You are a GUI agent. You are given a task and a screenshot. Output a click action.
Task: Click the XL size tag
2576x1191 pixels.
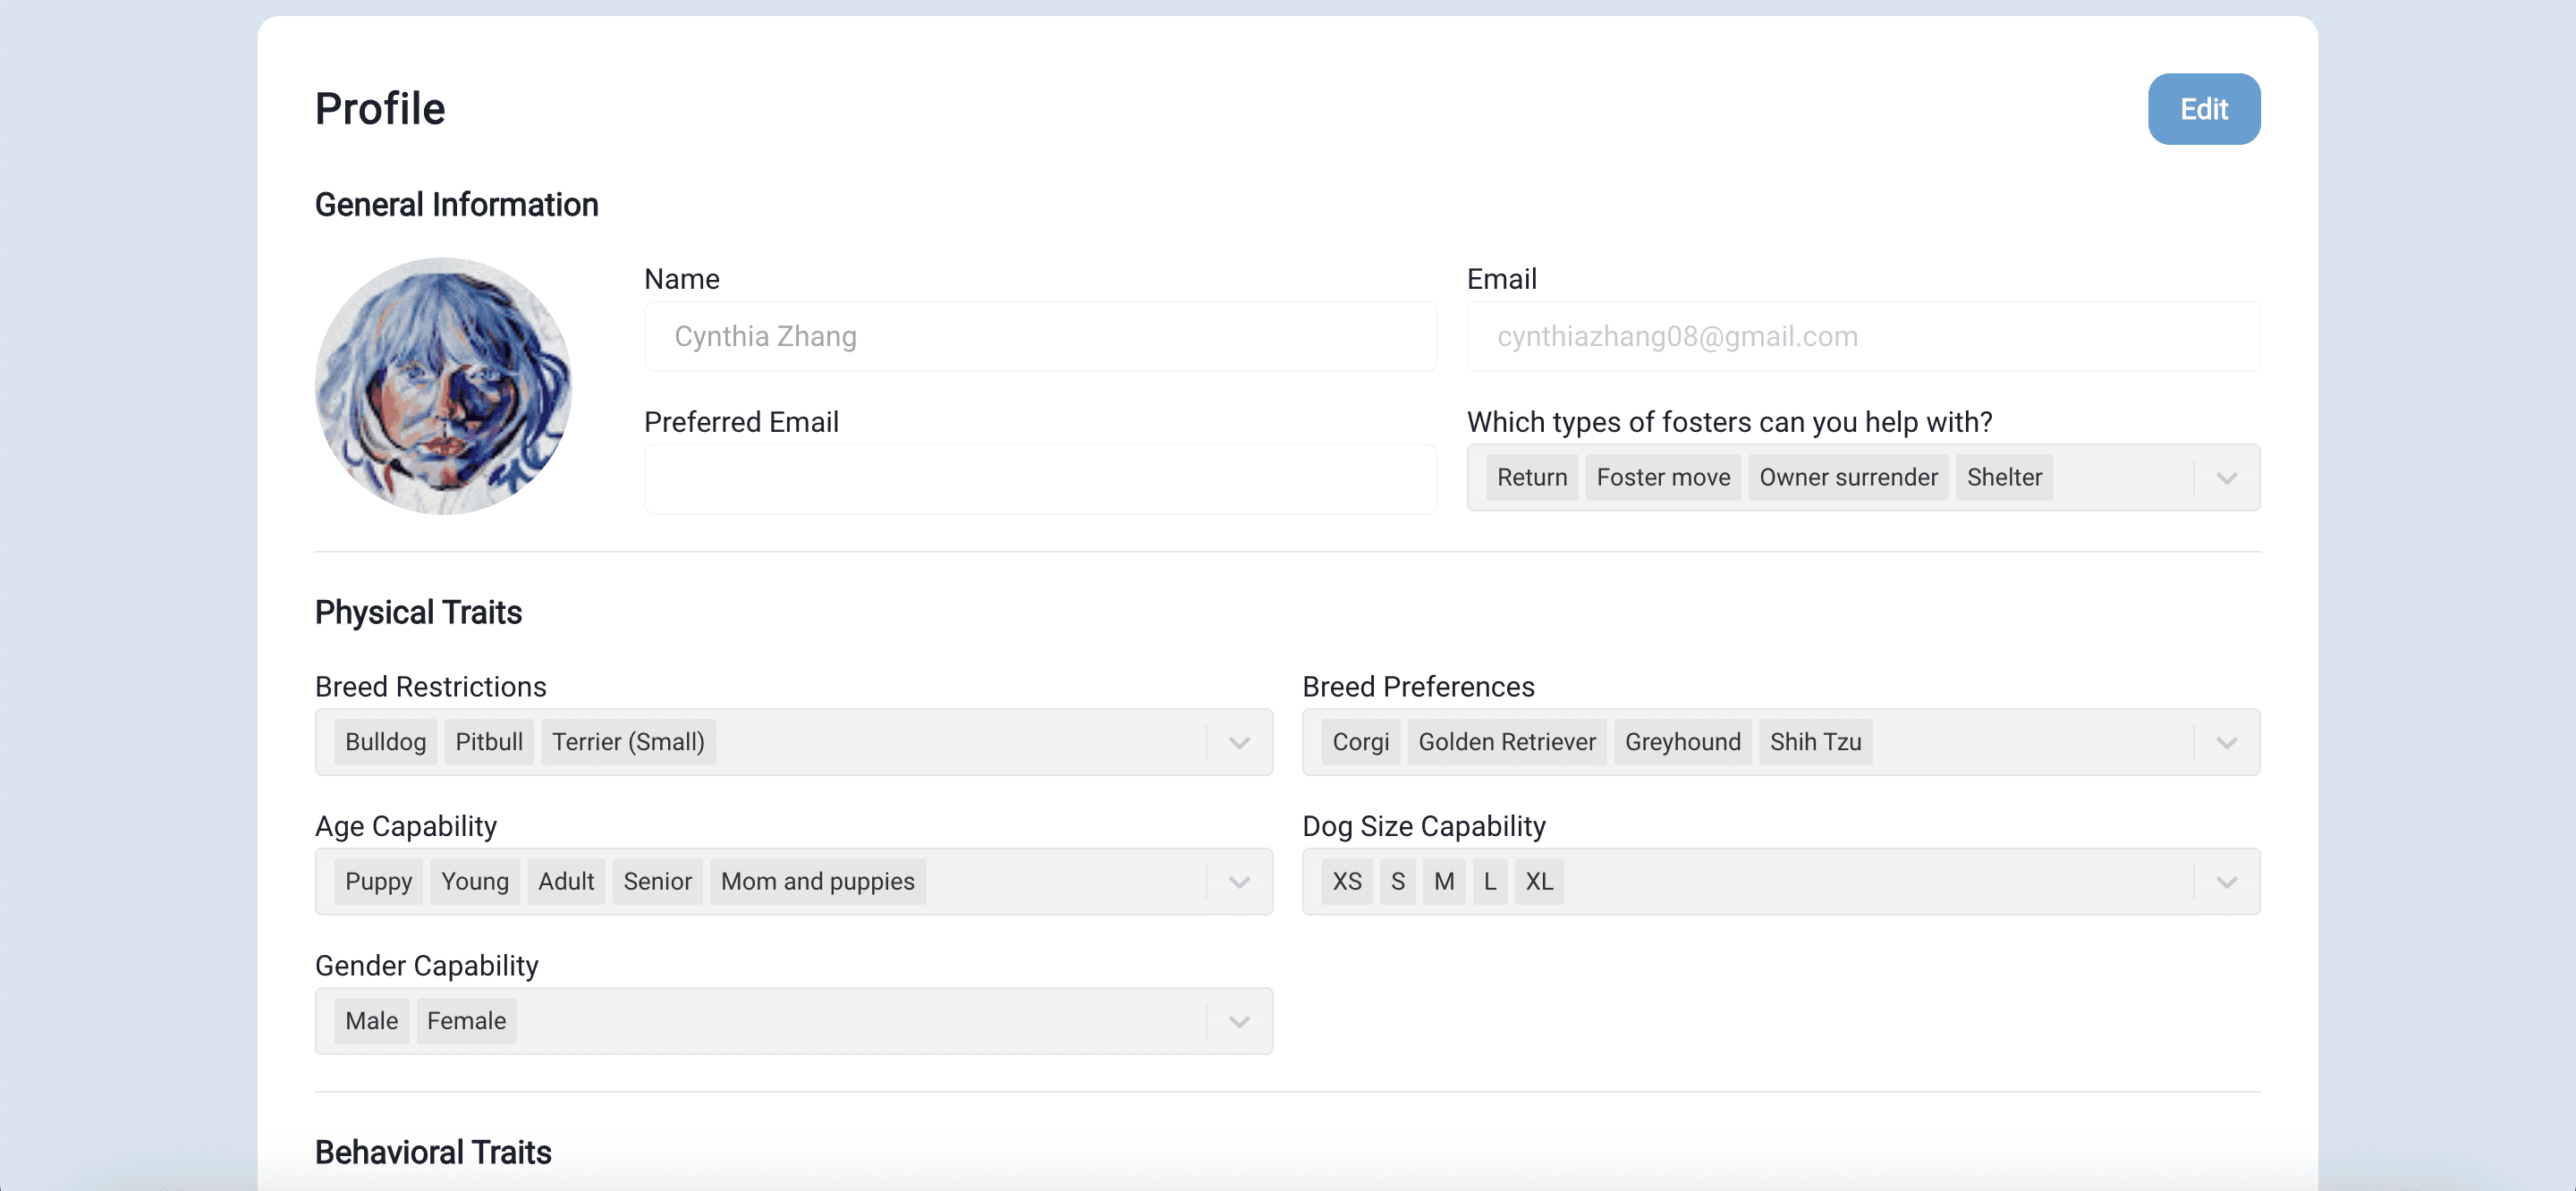click(1538, 881)
